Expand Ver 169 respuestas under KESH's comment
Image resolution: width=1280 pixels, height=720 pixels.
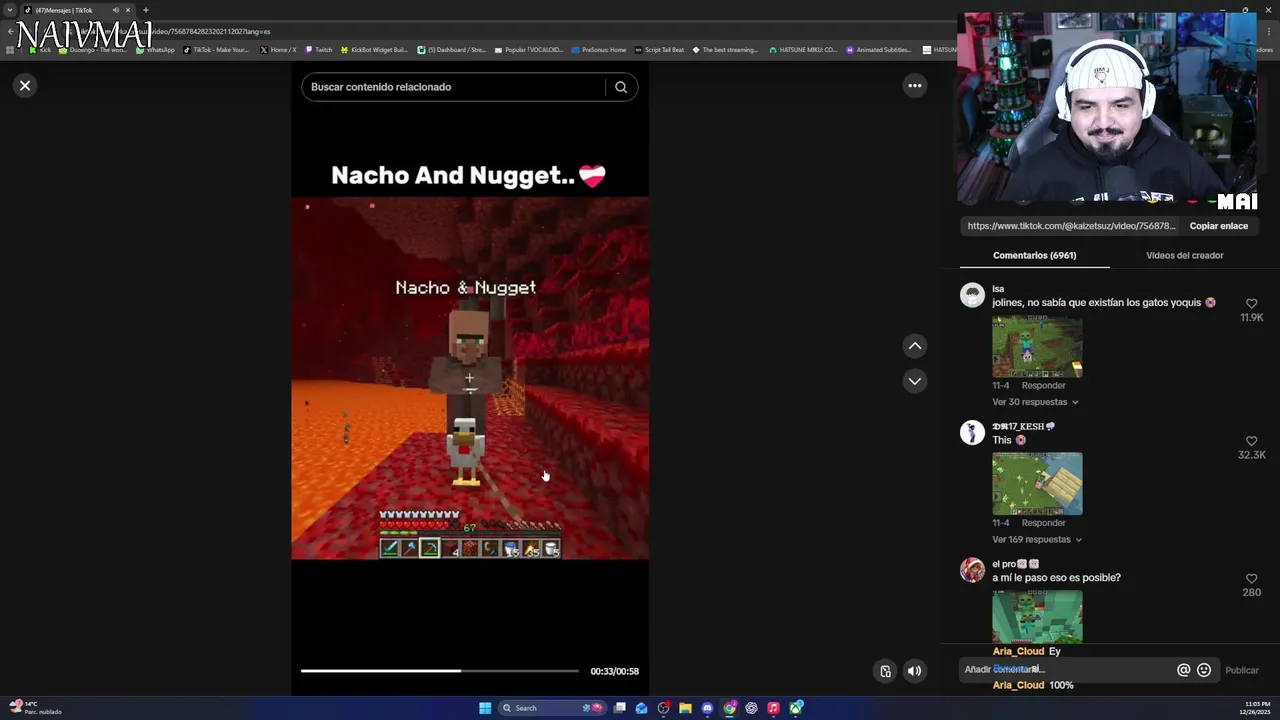tap(1036, 540)
